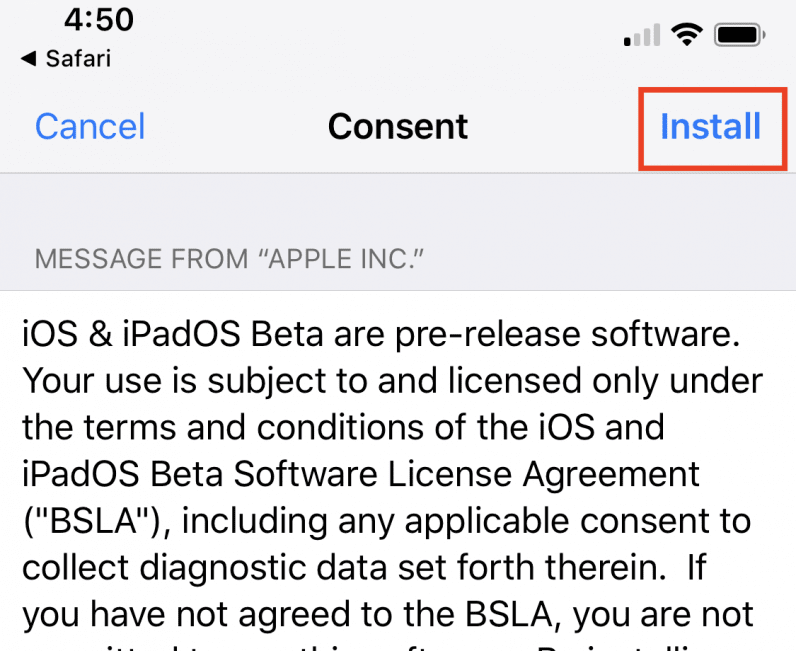Tap the line "Your use is subject to"
796x651 pixels.
[392, 381]
